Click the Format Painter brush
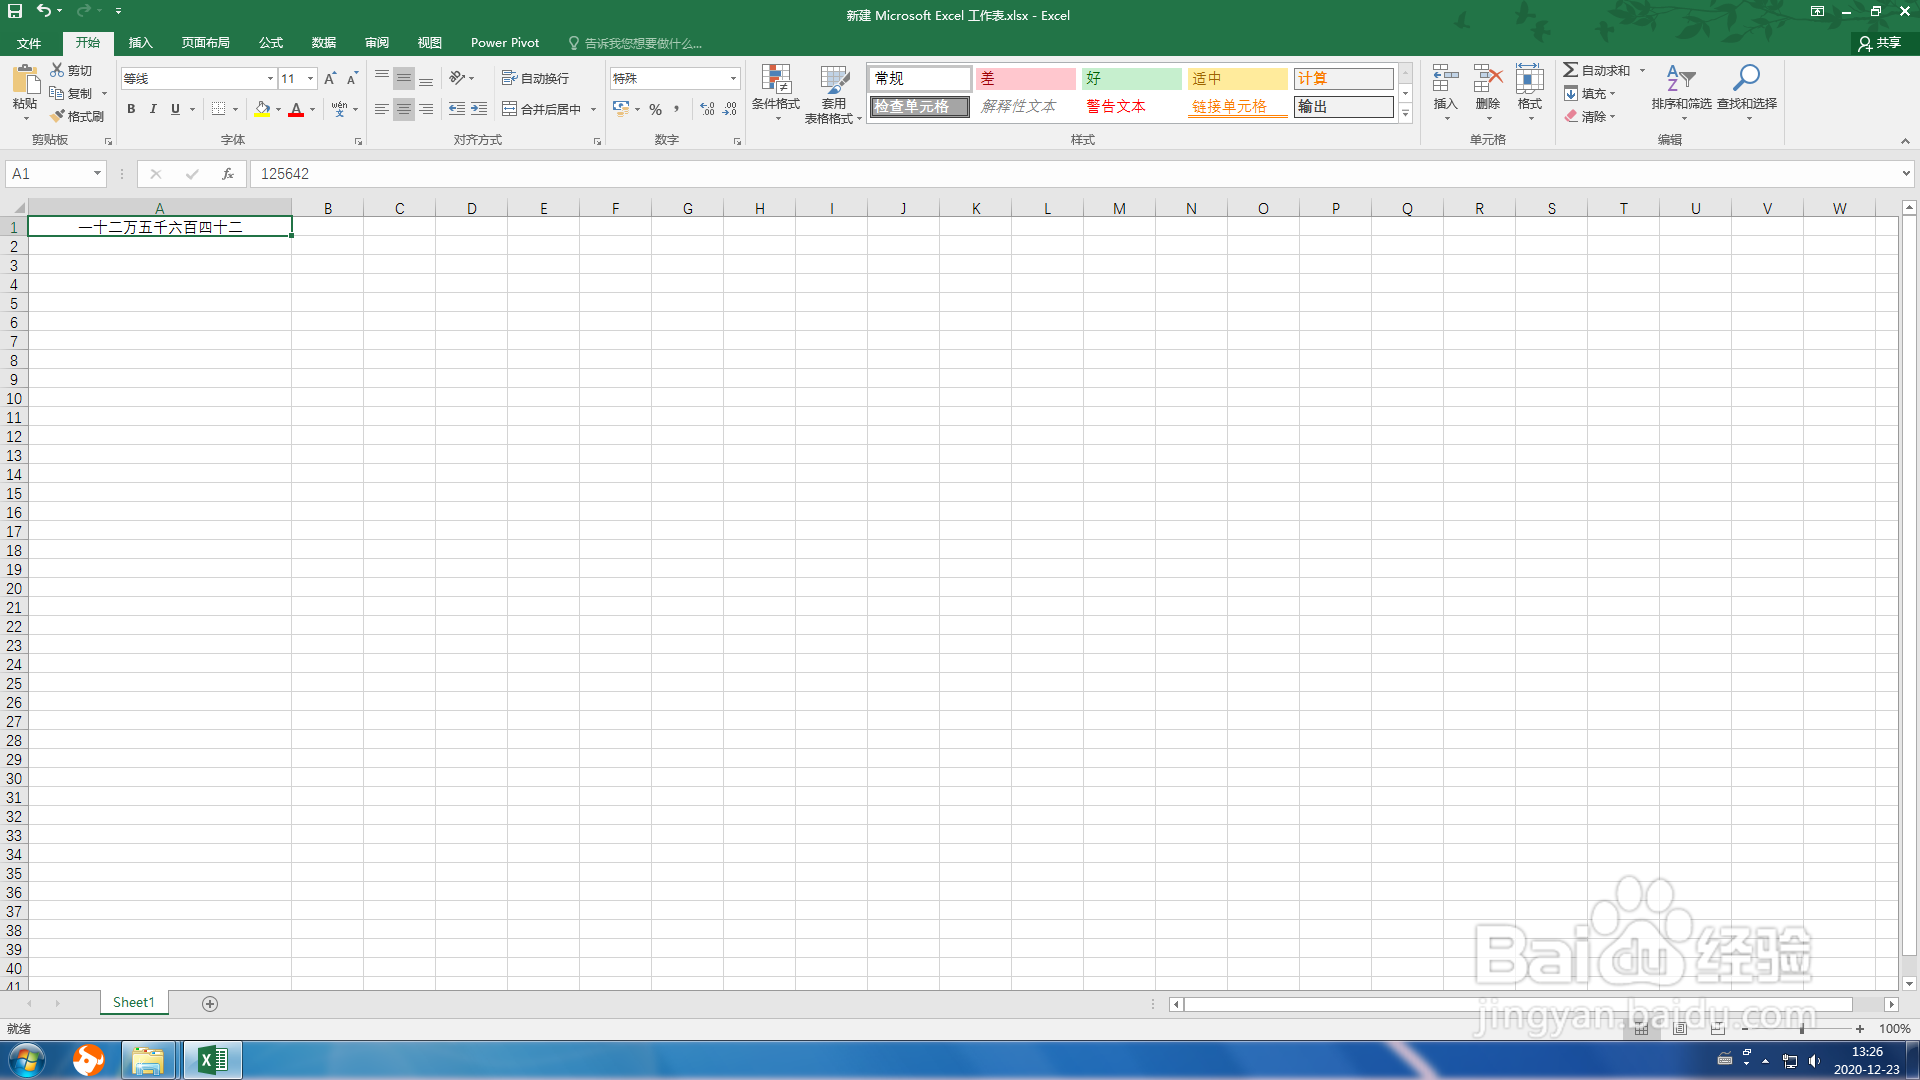This screenshot has height=1080, width=1920. (57, 116)
